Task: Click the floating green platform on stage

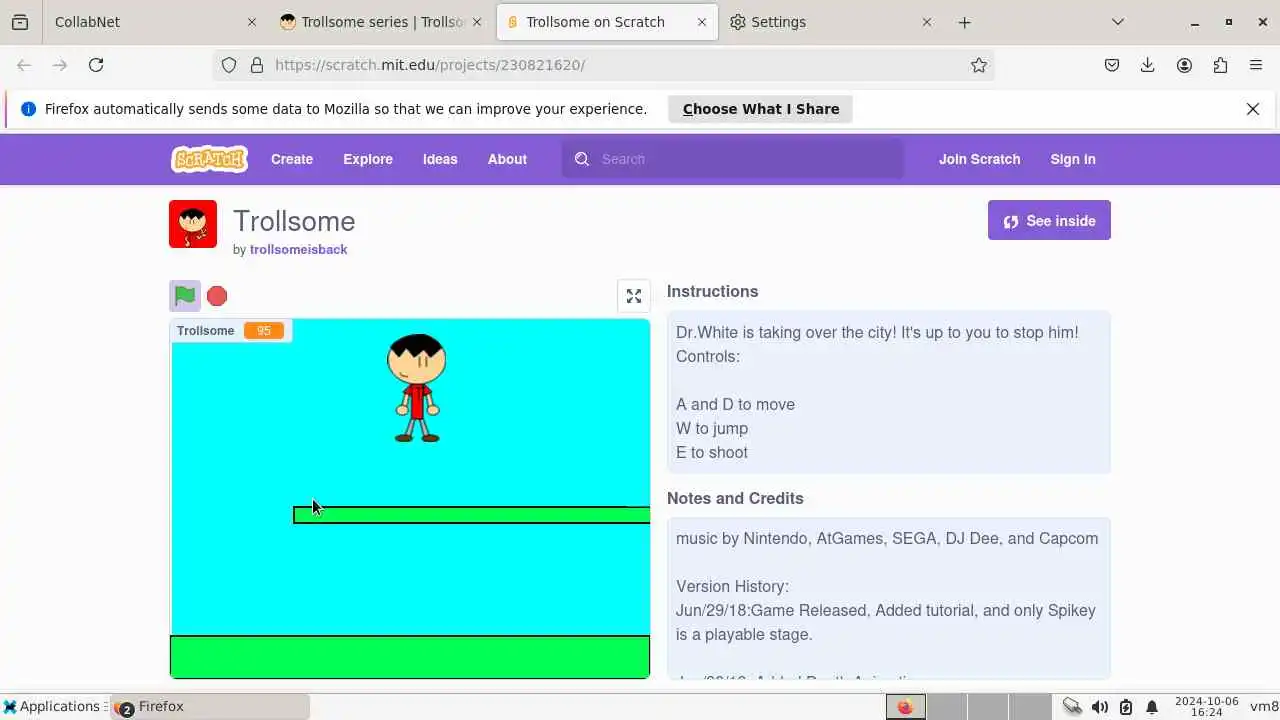Action: point(471,515)
